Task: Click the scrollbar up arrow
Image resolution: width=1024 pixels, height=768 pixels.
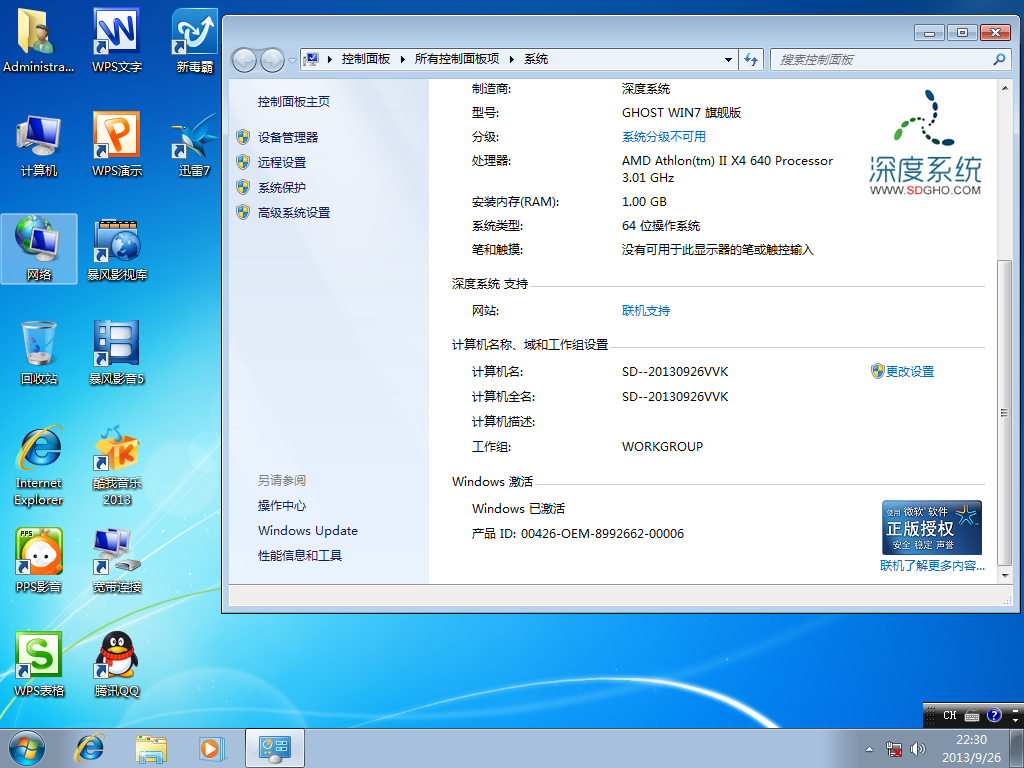Action: tap(1005, 88)
